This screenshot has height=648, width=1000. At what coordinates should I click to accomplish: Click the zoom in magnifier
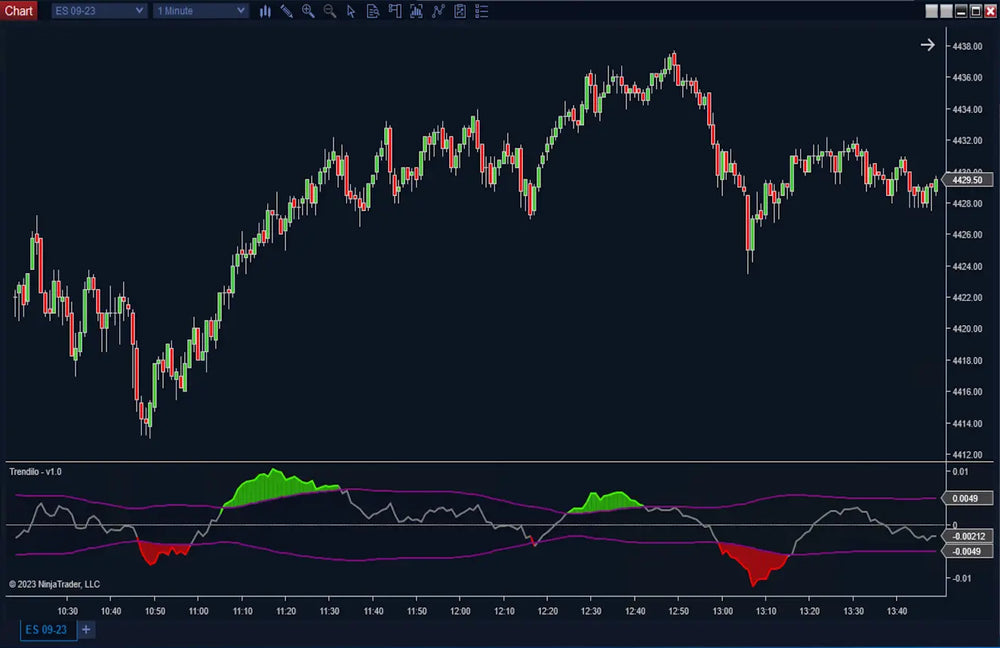(308, 11)
